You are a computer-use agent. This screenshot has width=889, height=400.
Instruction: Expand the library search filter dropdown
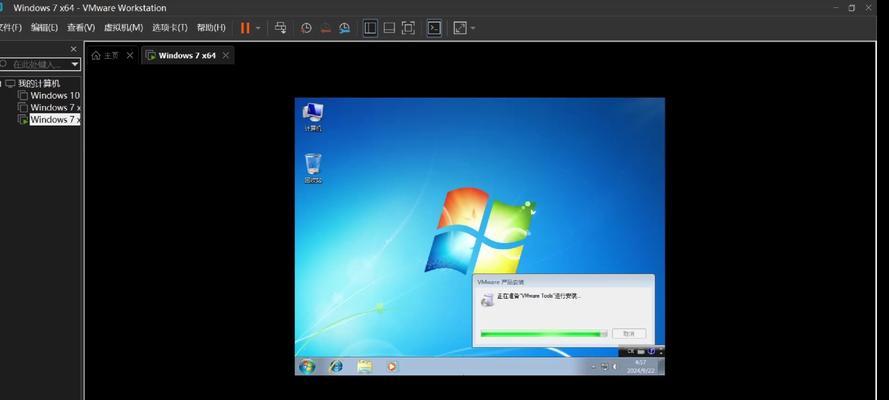[75, 65]
